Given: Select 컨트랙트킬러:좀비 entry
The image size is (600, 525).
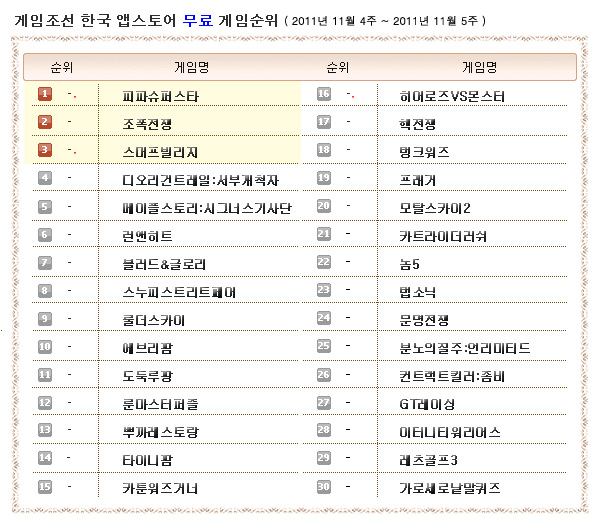Looking at the screenshot, I should point(452,377).
